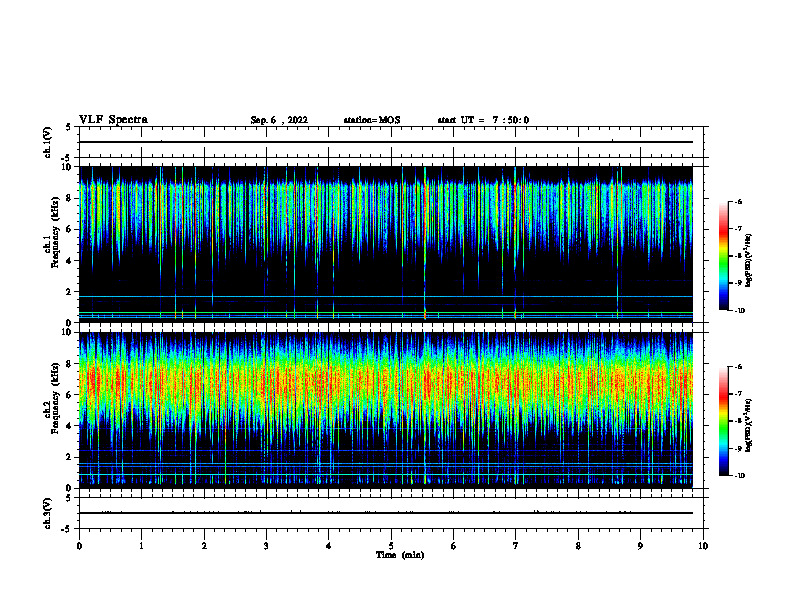Click time axis tick label "7"

click(516, 546)
